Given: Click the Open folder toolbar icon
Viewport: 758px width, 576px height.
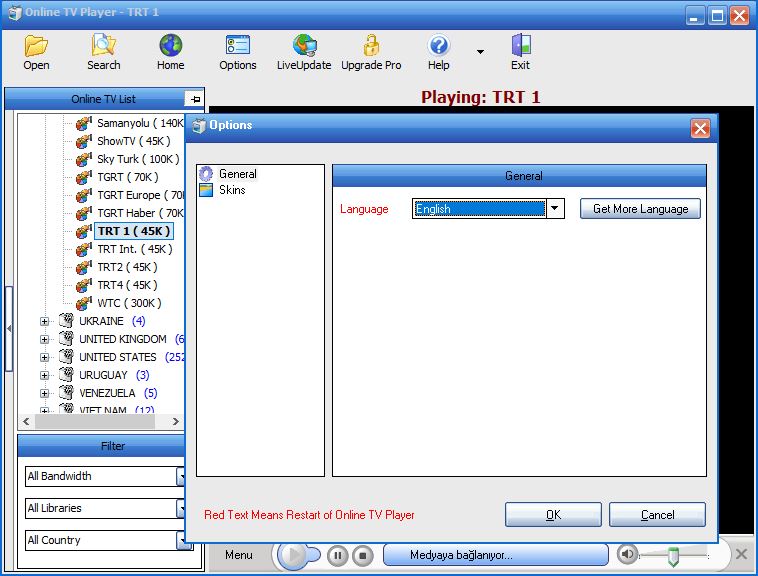Looking at the screenshot, I should [36, 46].
